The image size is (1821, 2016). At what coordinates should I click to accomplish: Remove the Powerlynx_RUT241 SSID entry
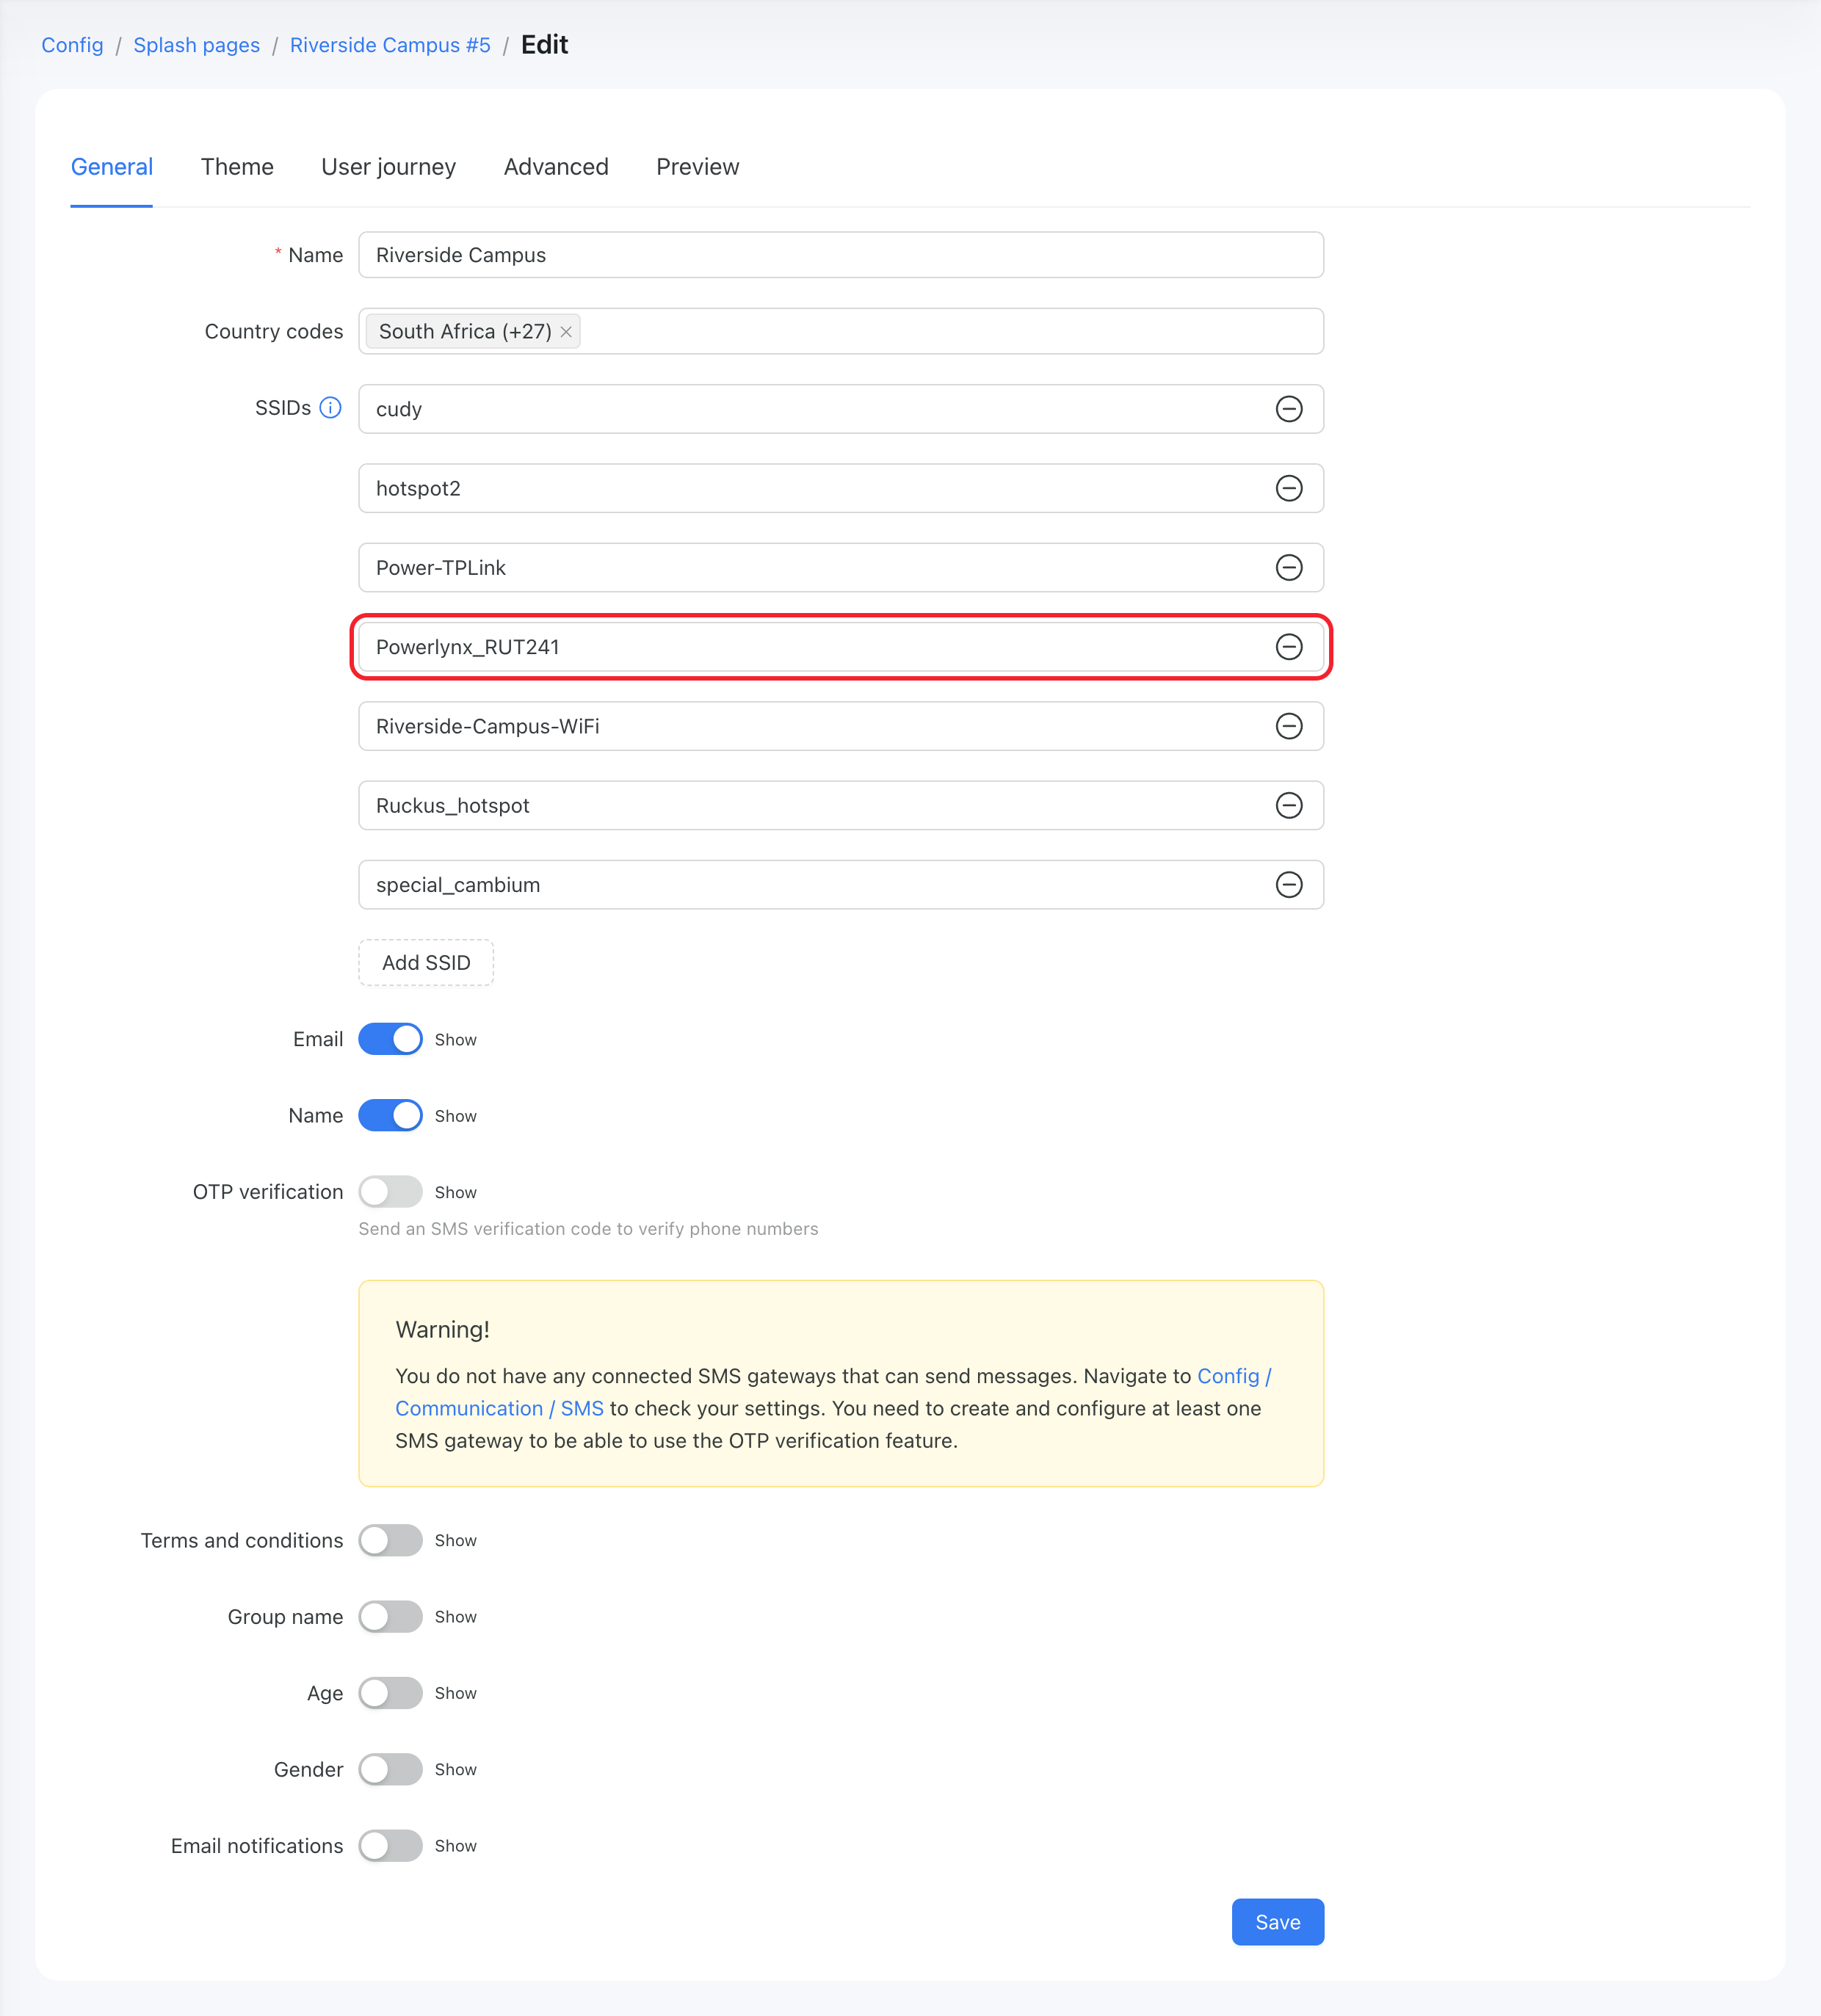point(1289,647)
